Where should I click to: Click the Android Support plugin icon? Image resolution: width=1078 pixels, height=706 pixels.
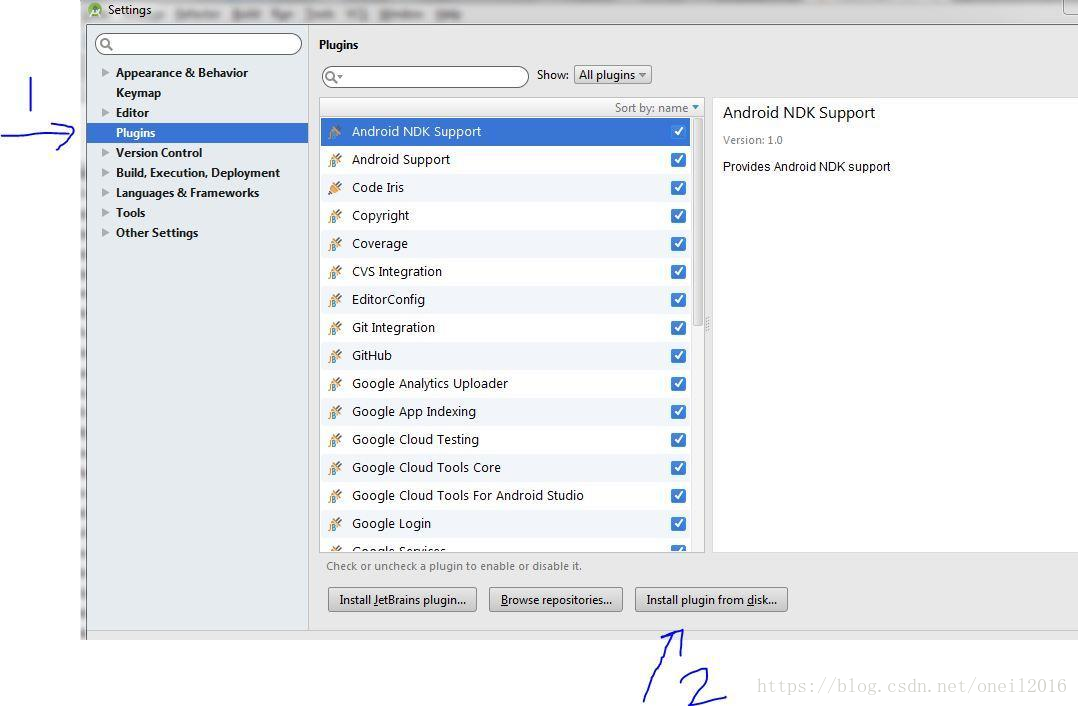(x=335, y=159)
